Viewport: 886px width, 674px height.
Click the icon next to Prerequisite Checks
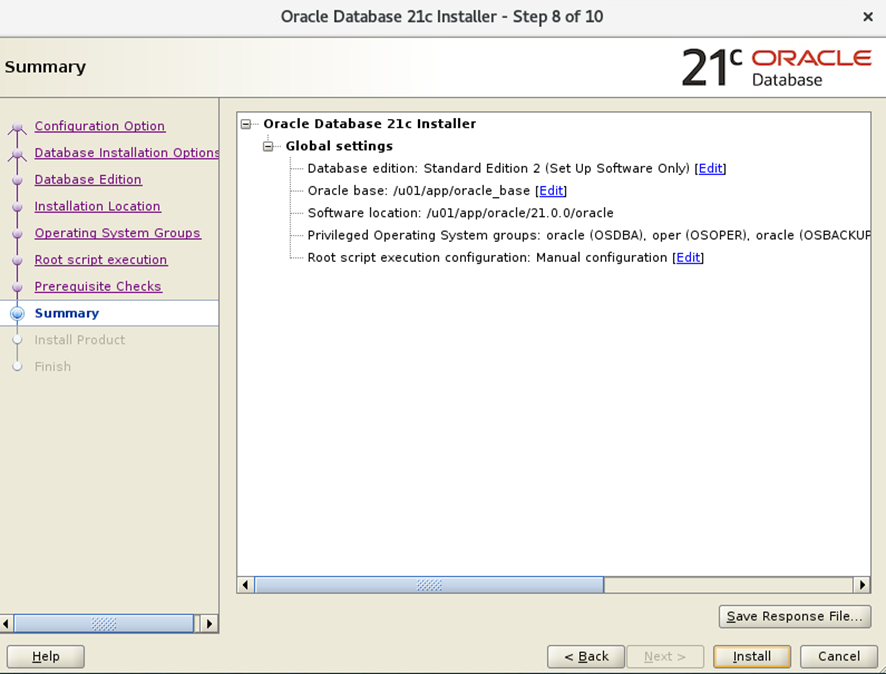[x=18, y=286]
